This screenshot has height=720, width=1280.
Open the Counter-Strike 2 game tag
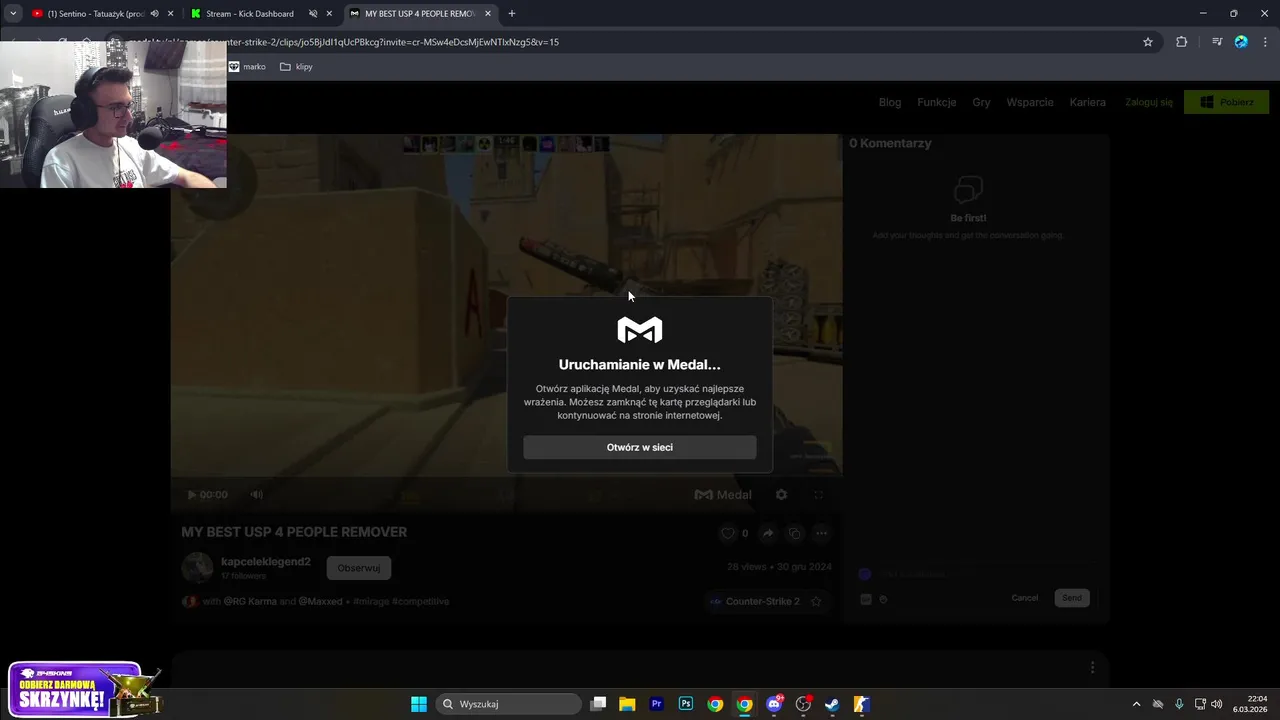point(754,601)
